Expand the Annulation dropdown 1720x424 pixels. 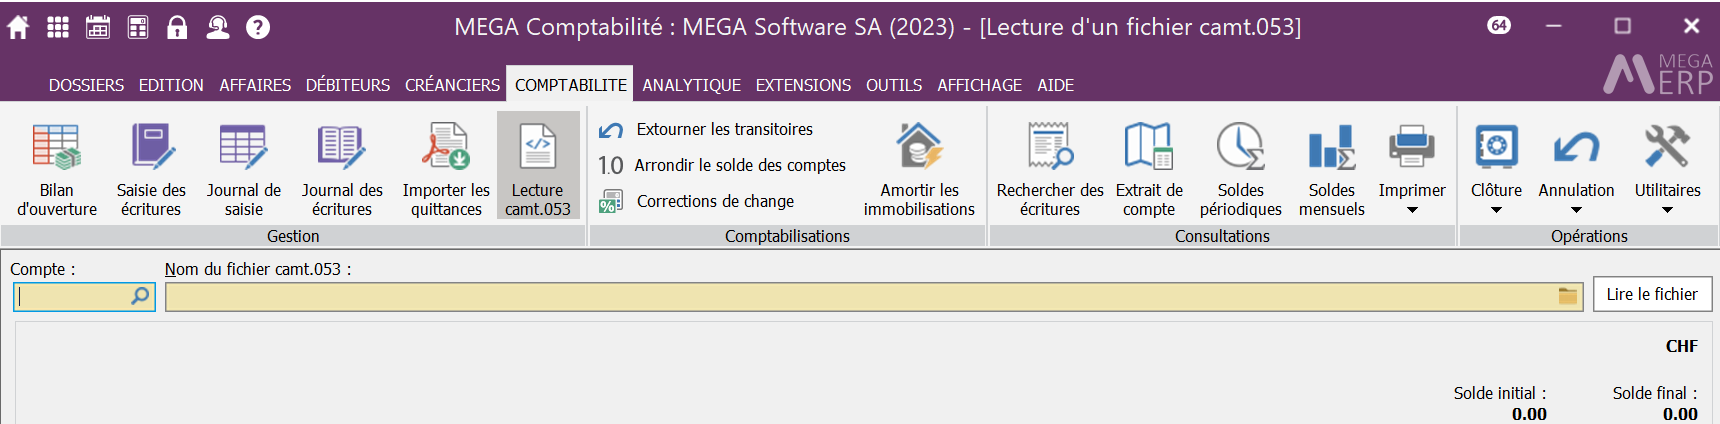tap(1576, 209)
